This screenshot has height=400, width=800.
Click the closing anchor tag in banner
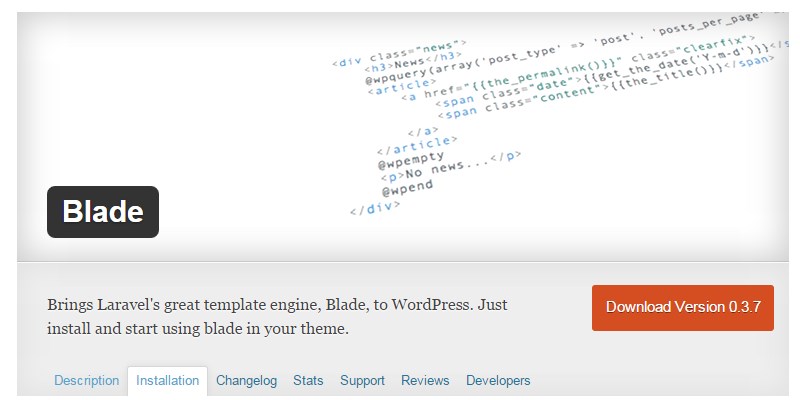[x=423, y=130]
